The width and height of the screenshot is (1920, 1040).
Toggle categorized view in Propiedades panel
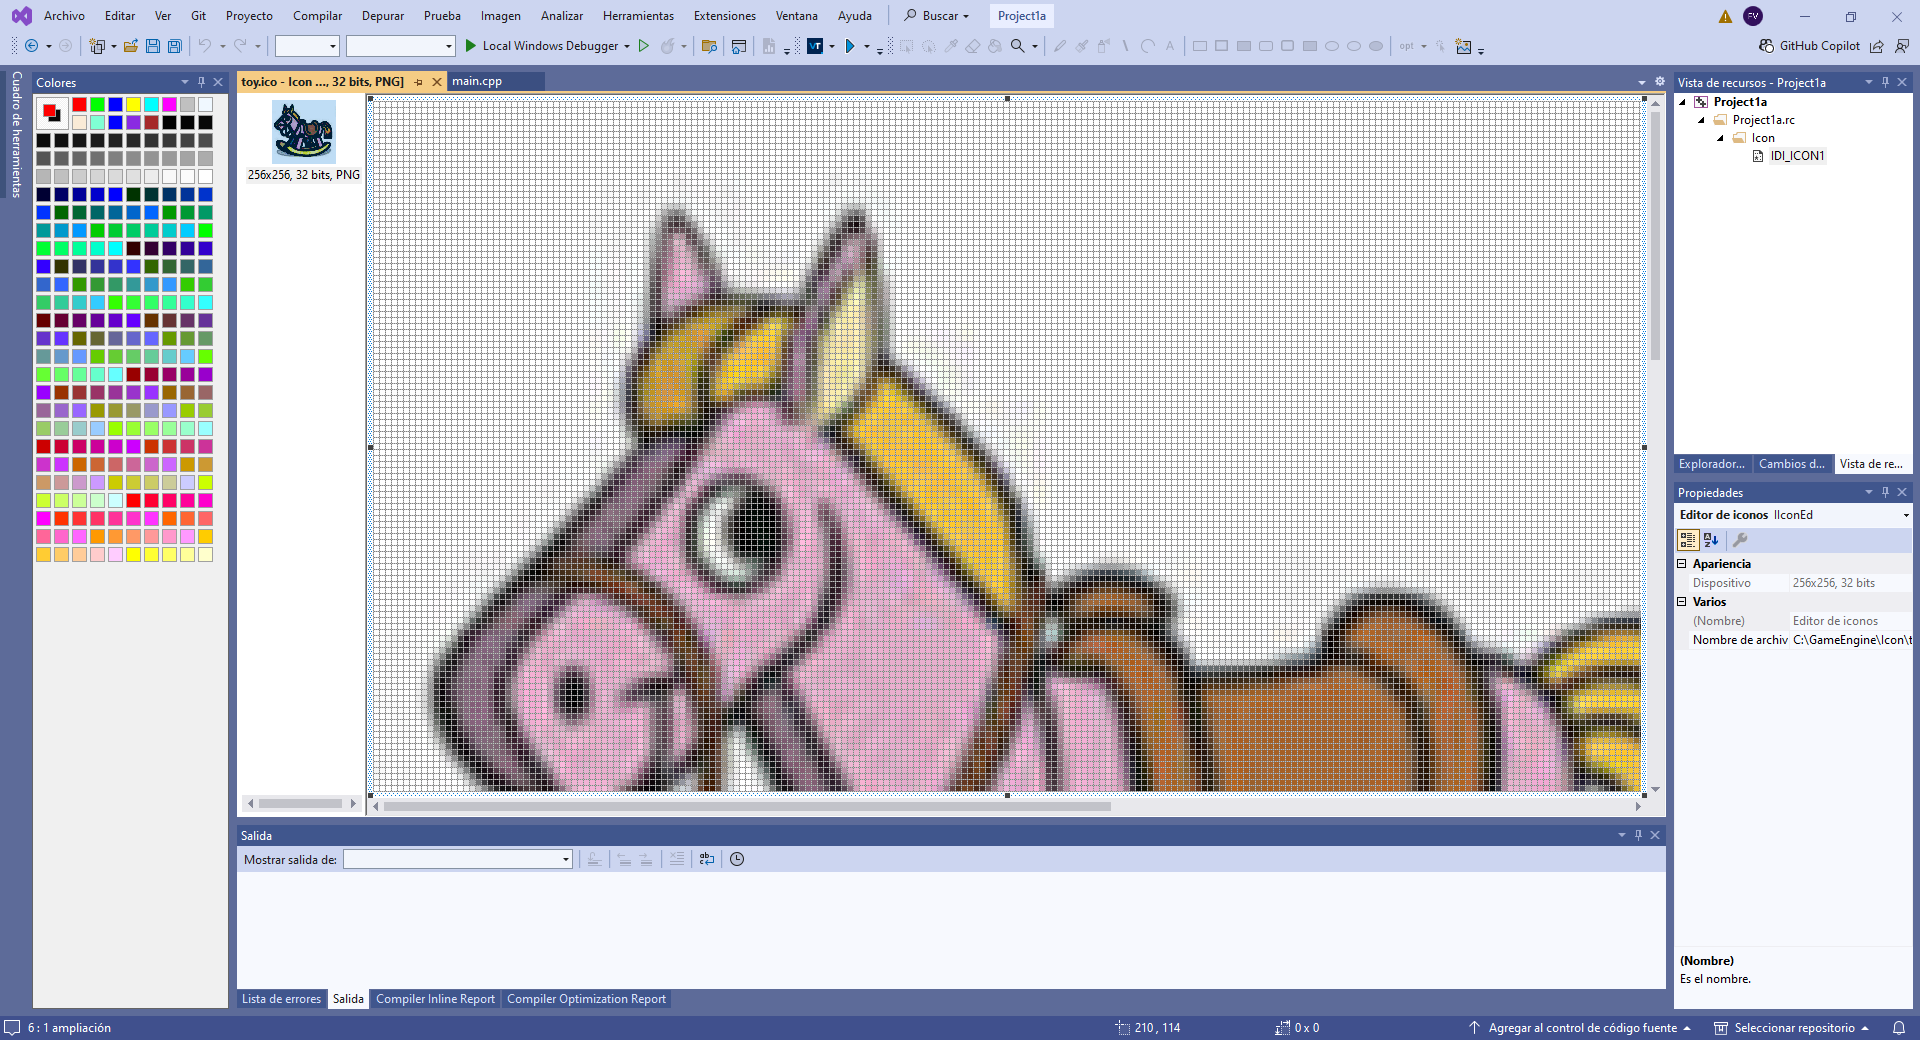point(1688,540)
